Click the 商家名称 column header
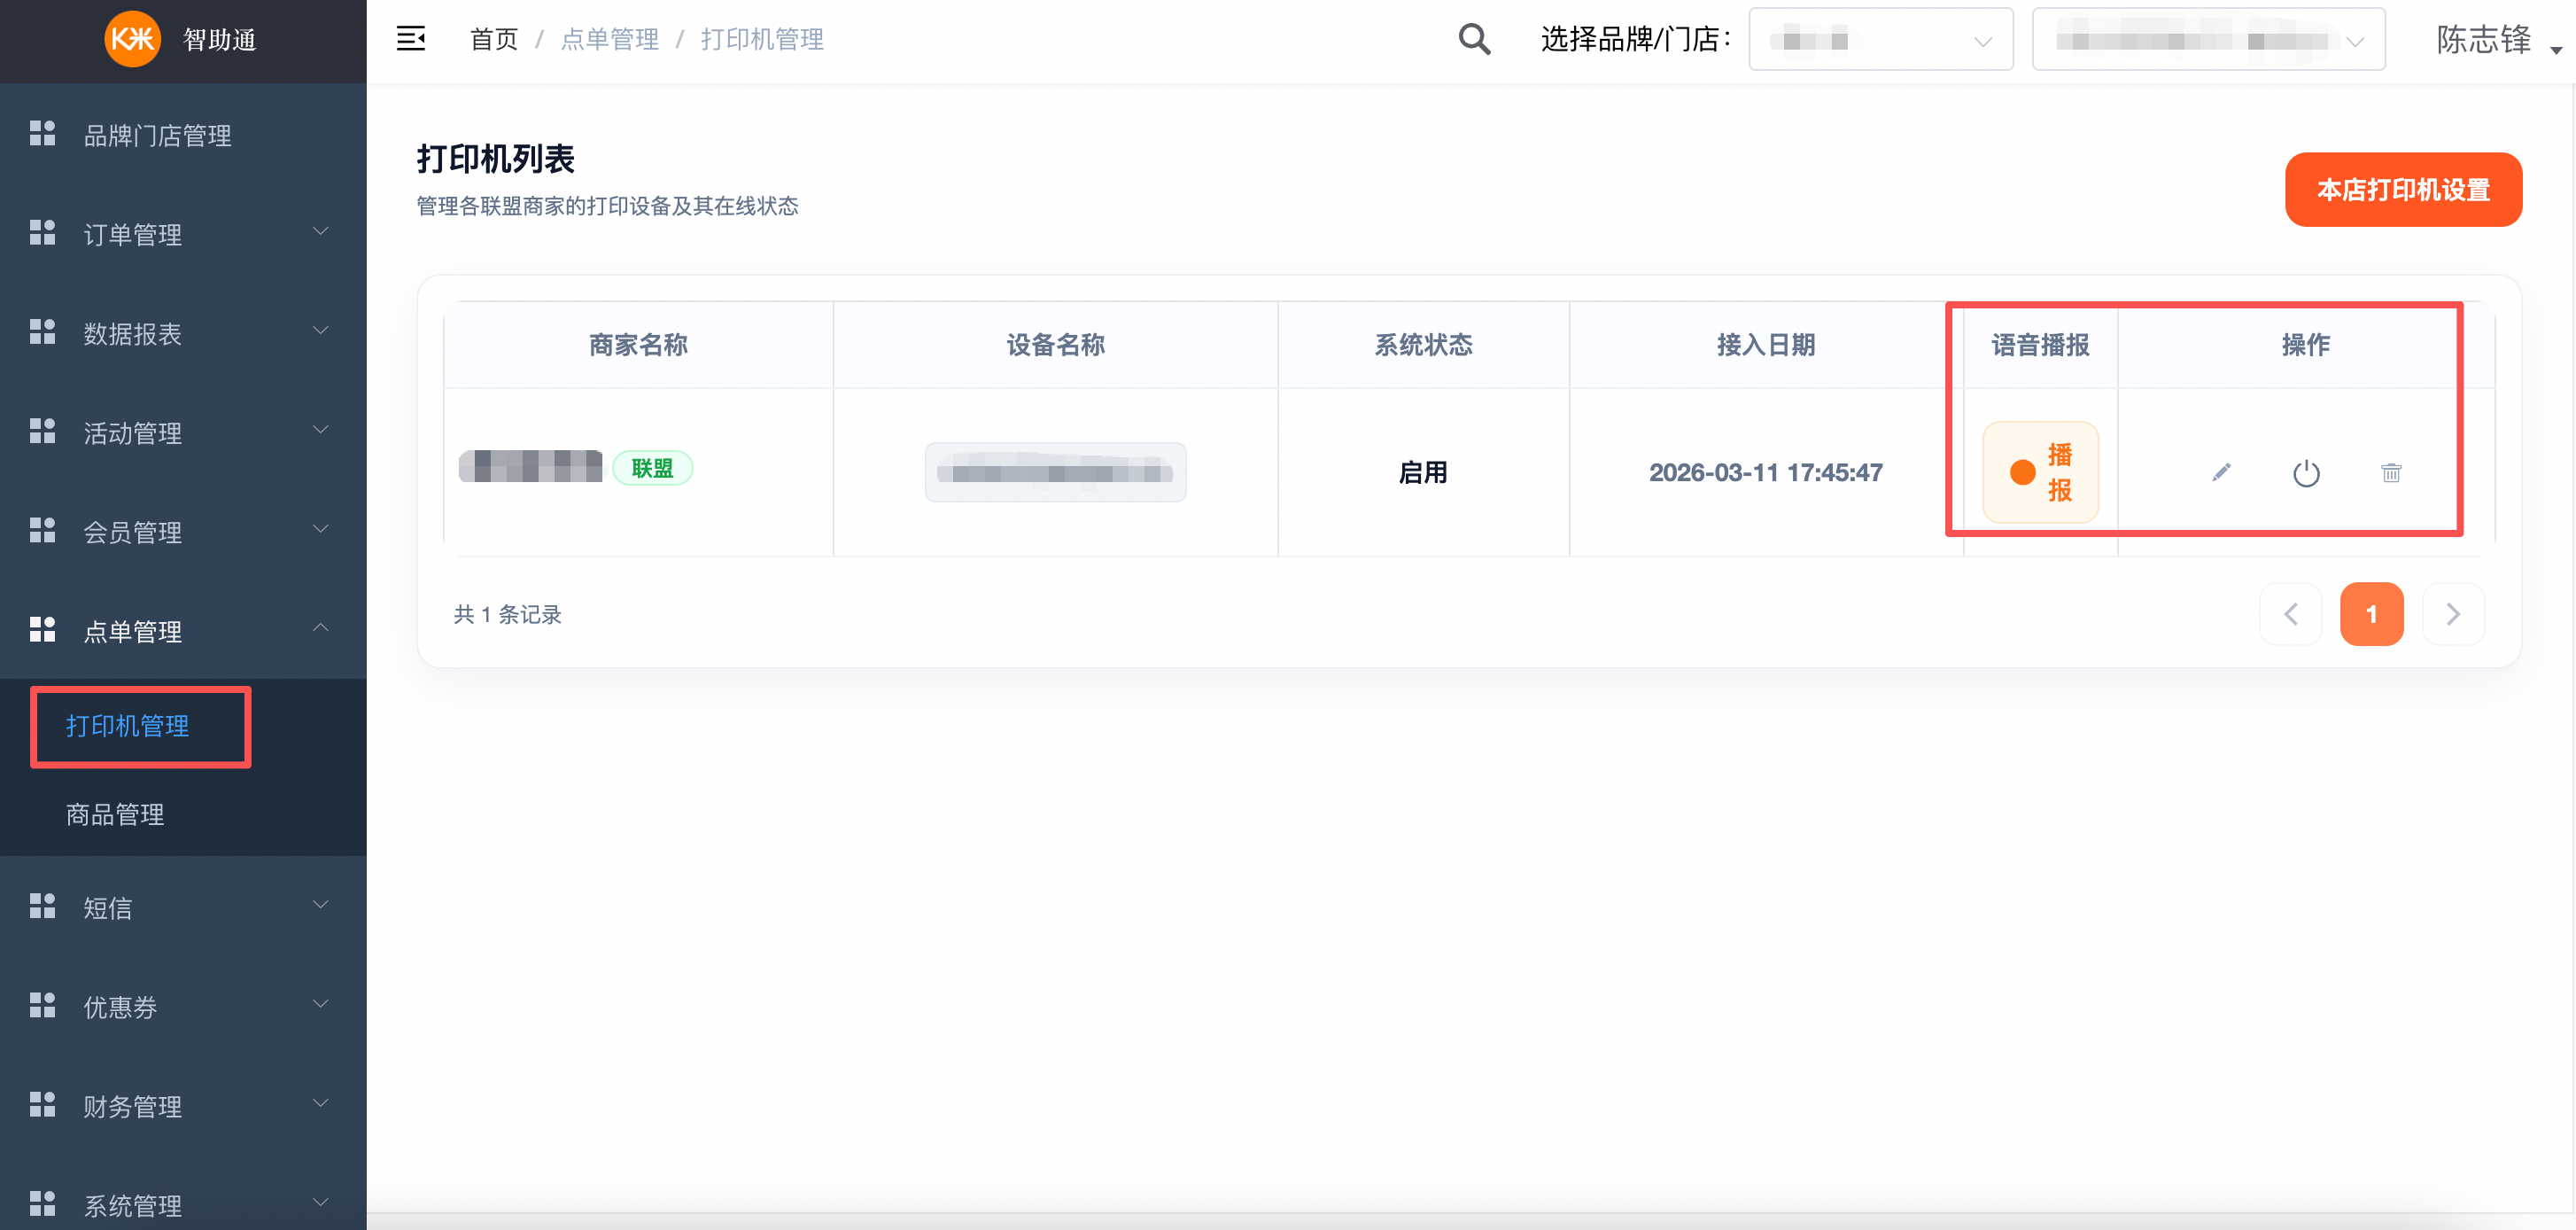The width and height of the screenshot is (2576, 1230). click(x=638, y=345)
